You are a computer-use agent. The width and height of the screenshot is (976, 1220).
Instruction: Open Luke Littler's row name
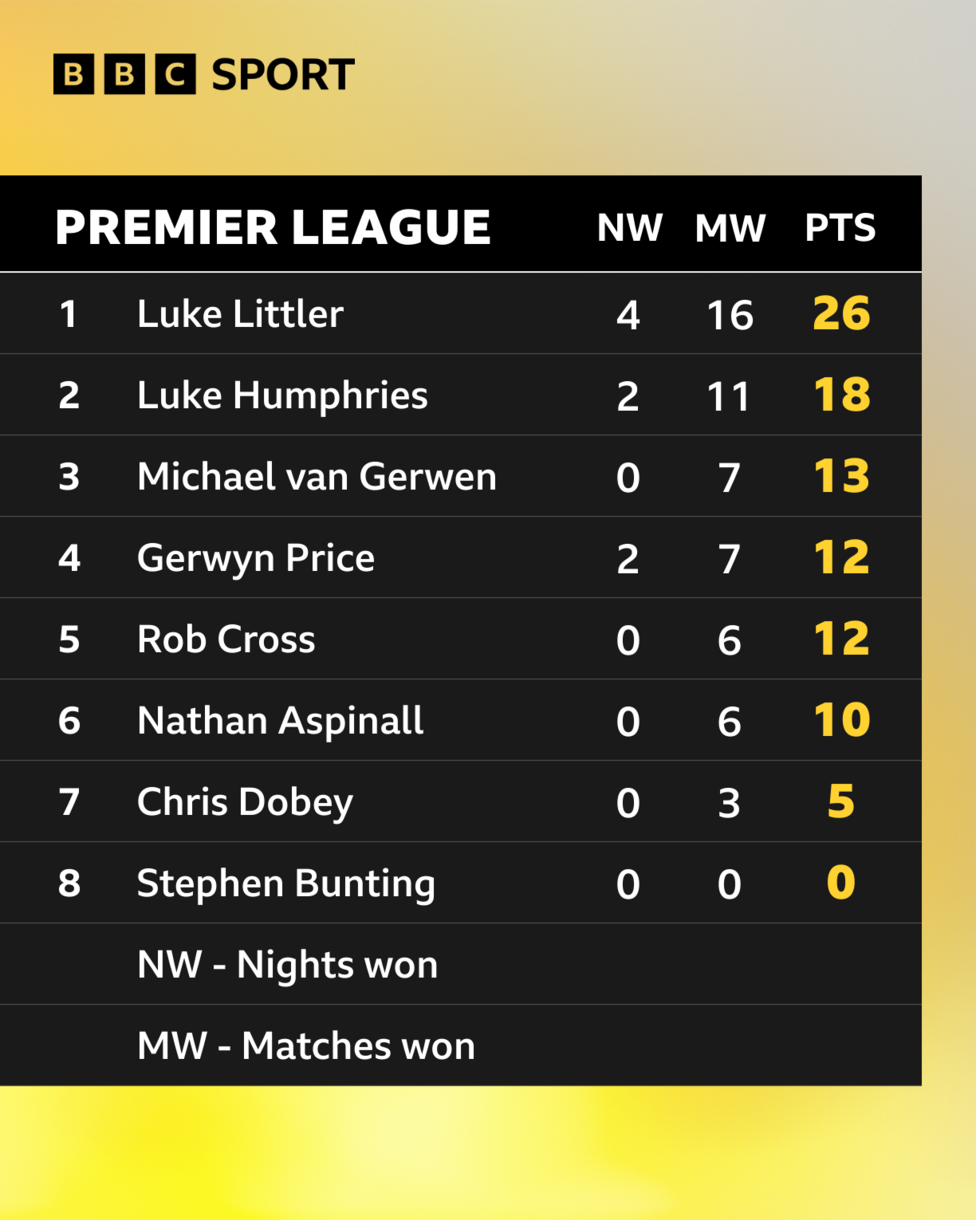click(240, 314)
